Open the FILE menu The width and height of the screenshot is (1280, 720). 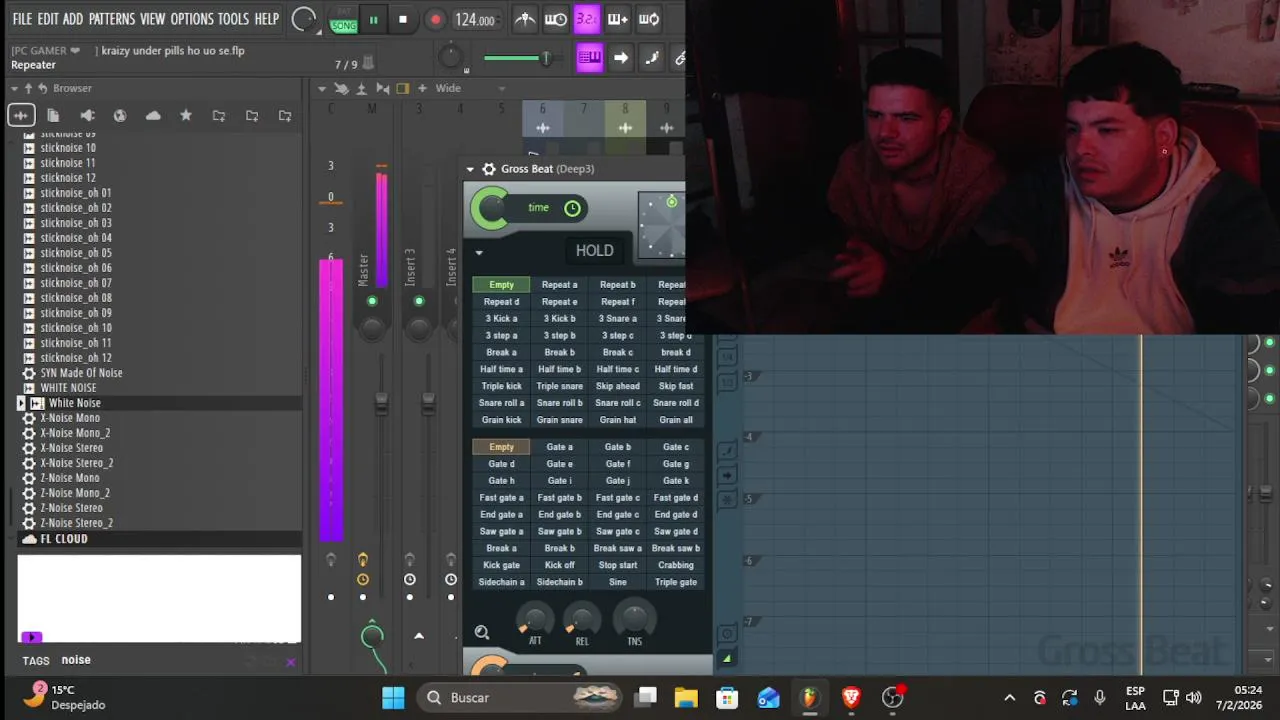tap(22, 19)
